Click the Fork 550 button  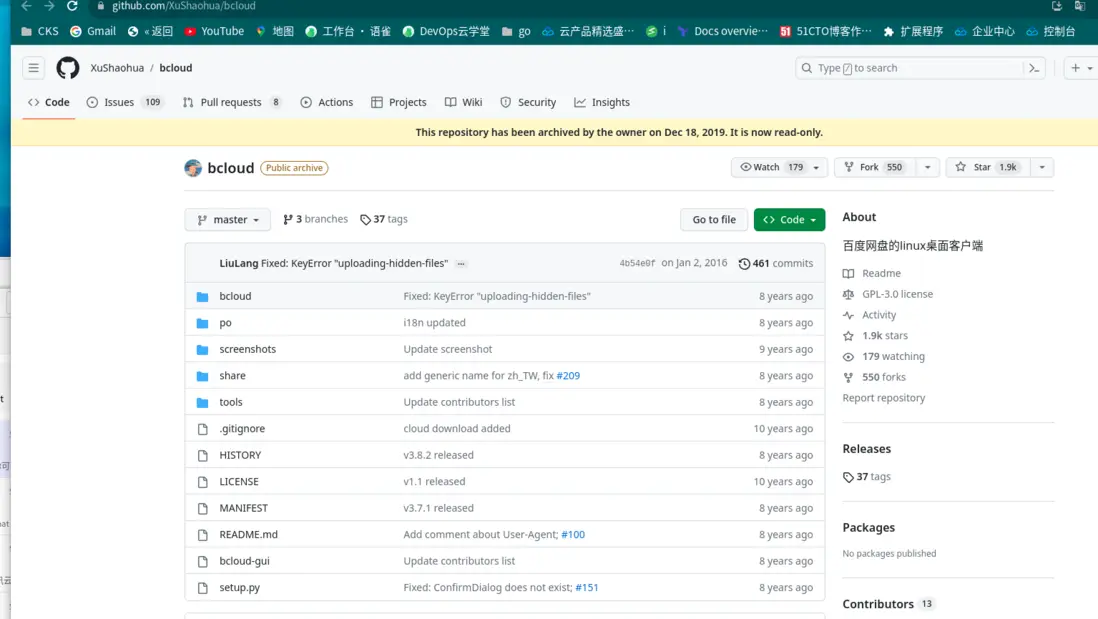point(875,167)
